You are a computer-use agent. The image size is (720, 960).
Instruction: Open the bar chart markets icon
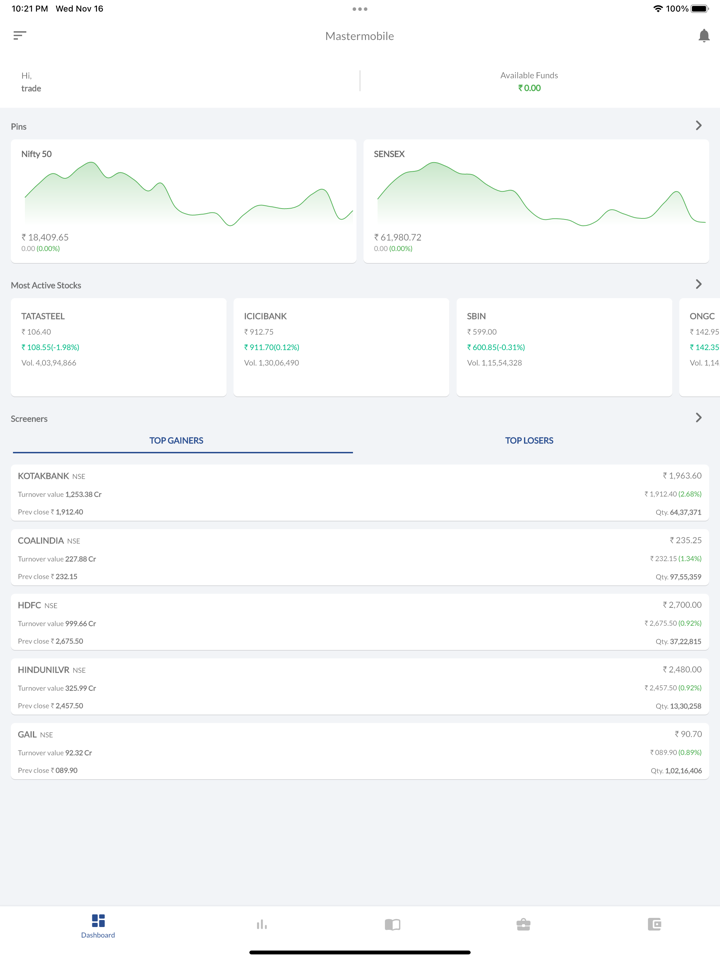point(262,925)
